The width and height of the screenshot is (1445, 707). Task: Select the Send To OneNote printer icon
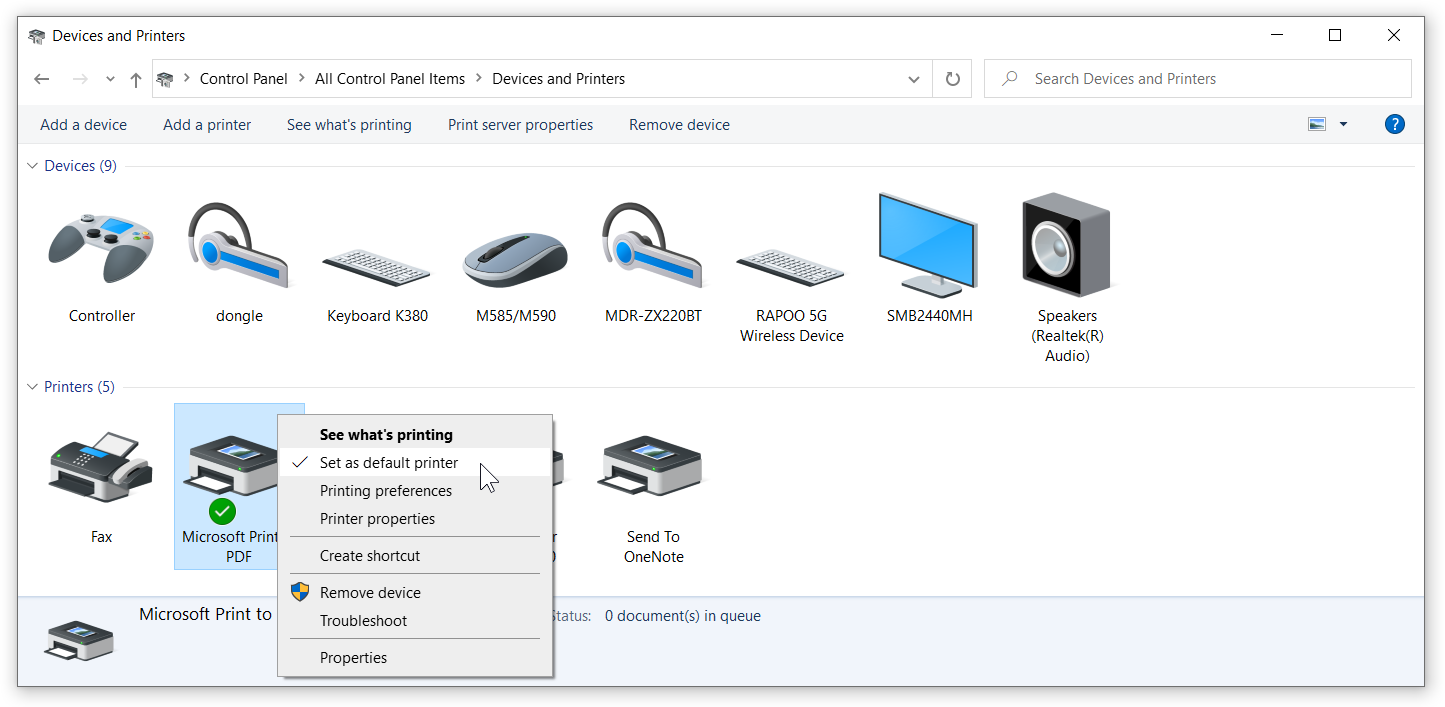click(x=653, y=465)
